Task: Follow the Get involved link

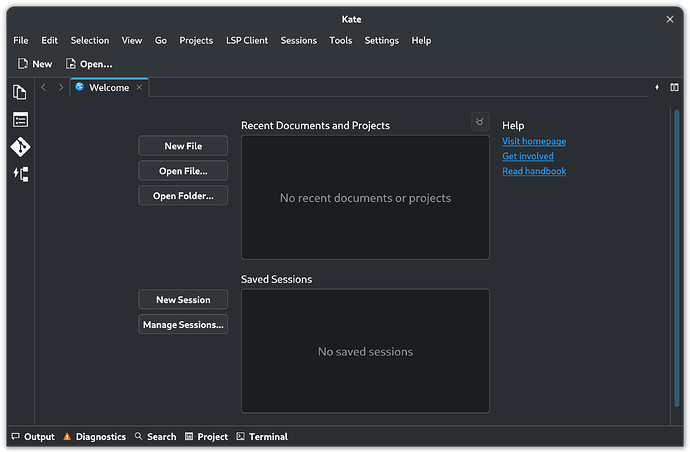Action: click(528, 156)
